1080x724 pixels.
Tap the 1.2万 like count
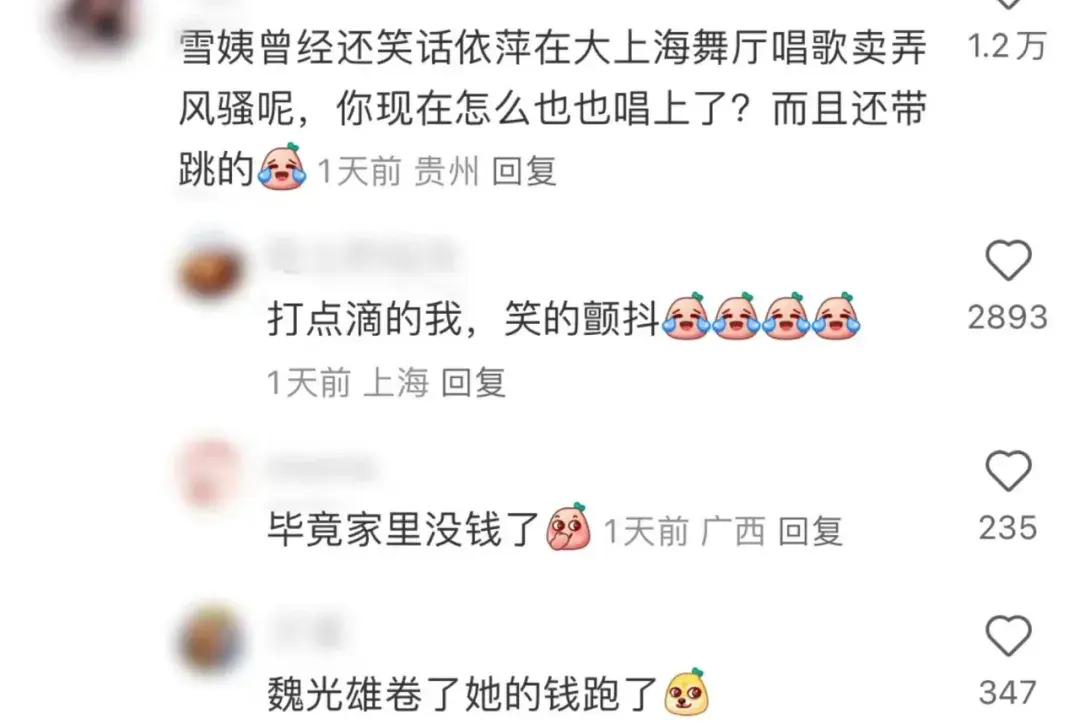coord(1006,47)
